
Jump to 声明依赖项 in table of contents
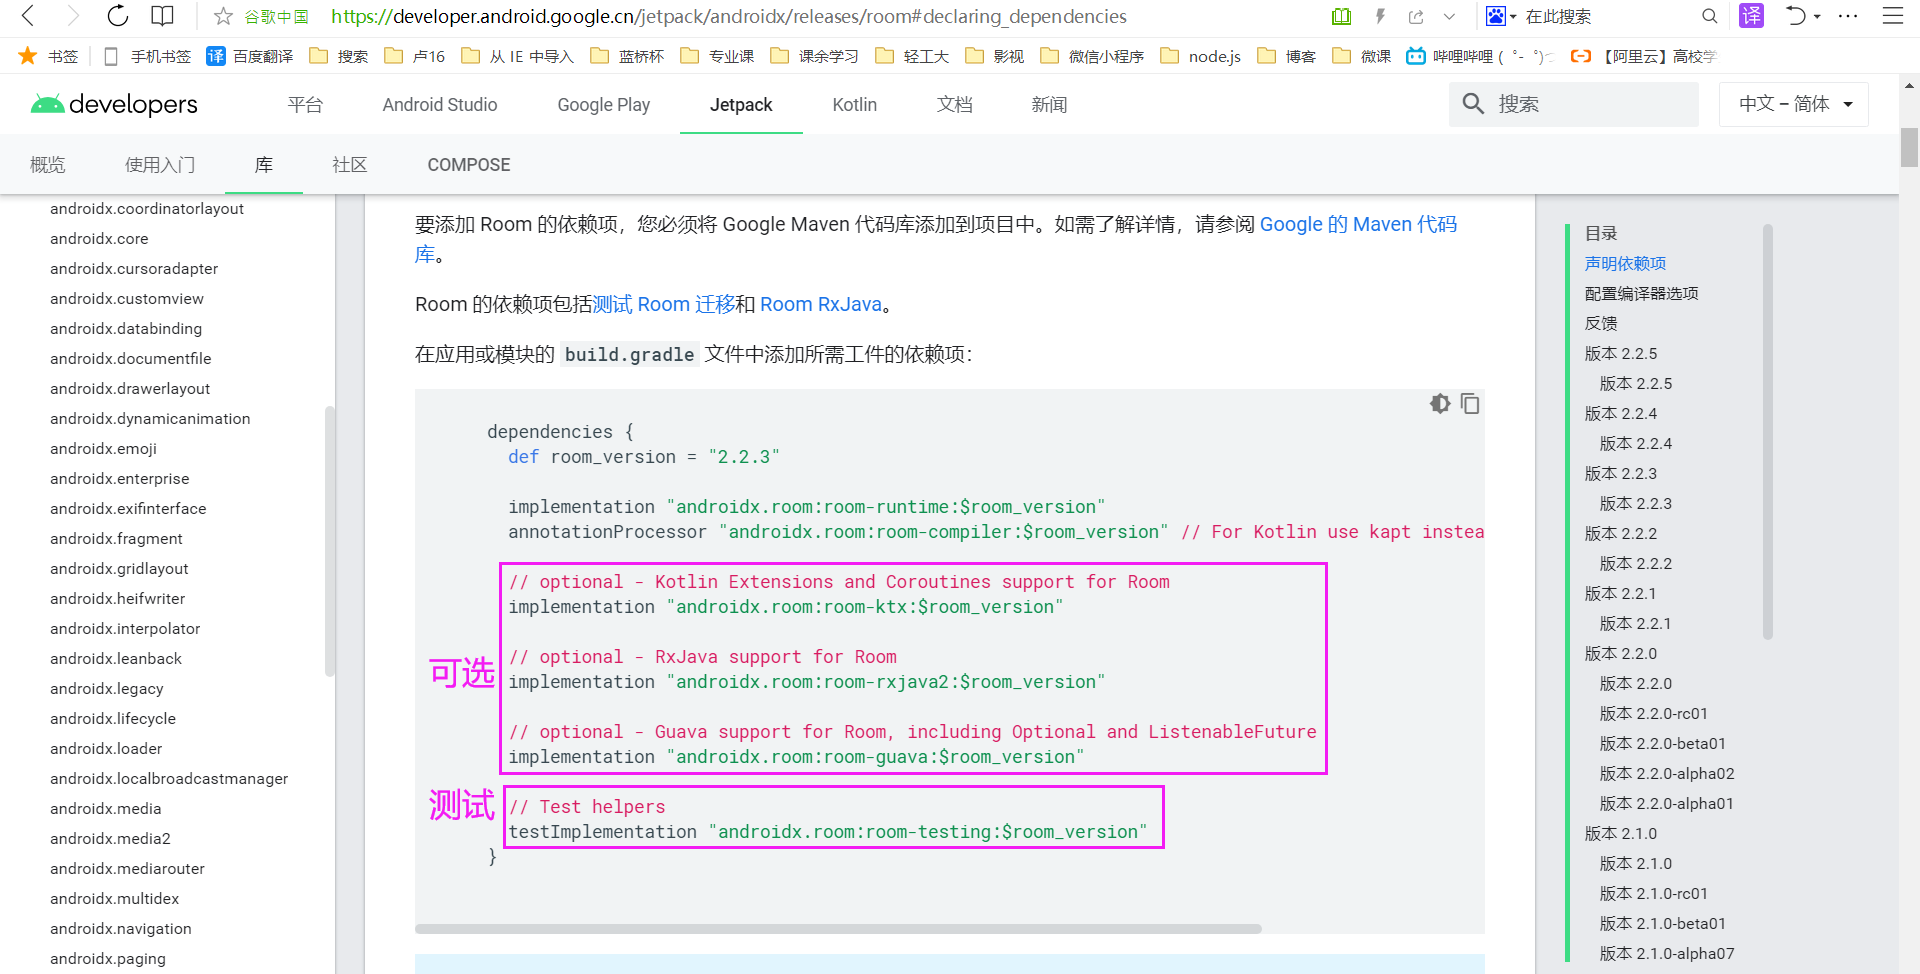(x=1625, y=263)
